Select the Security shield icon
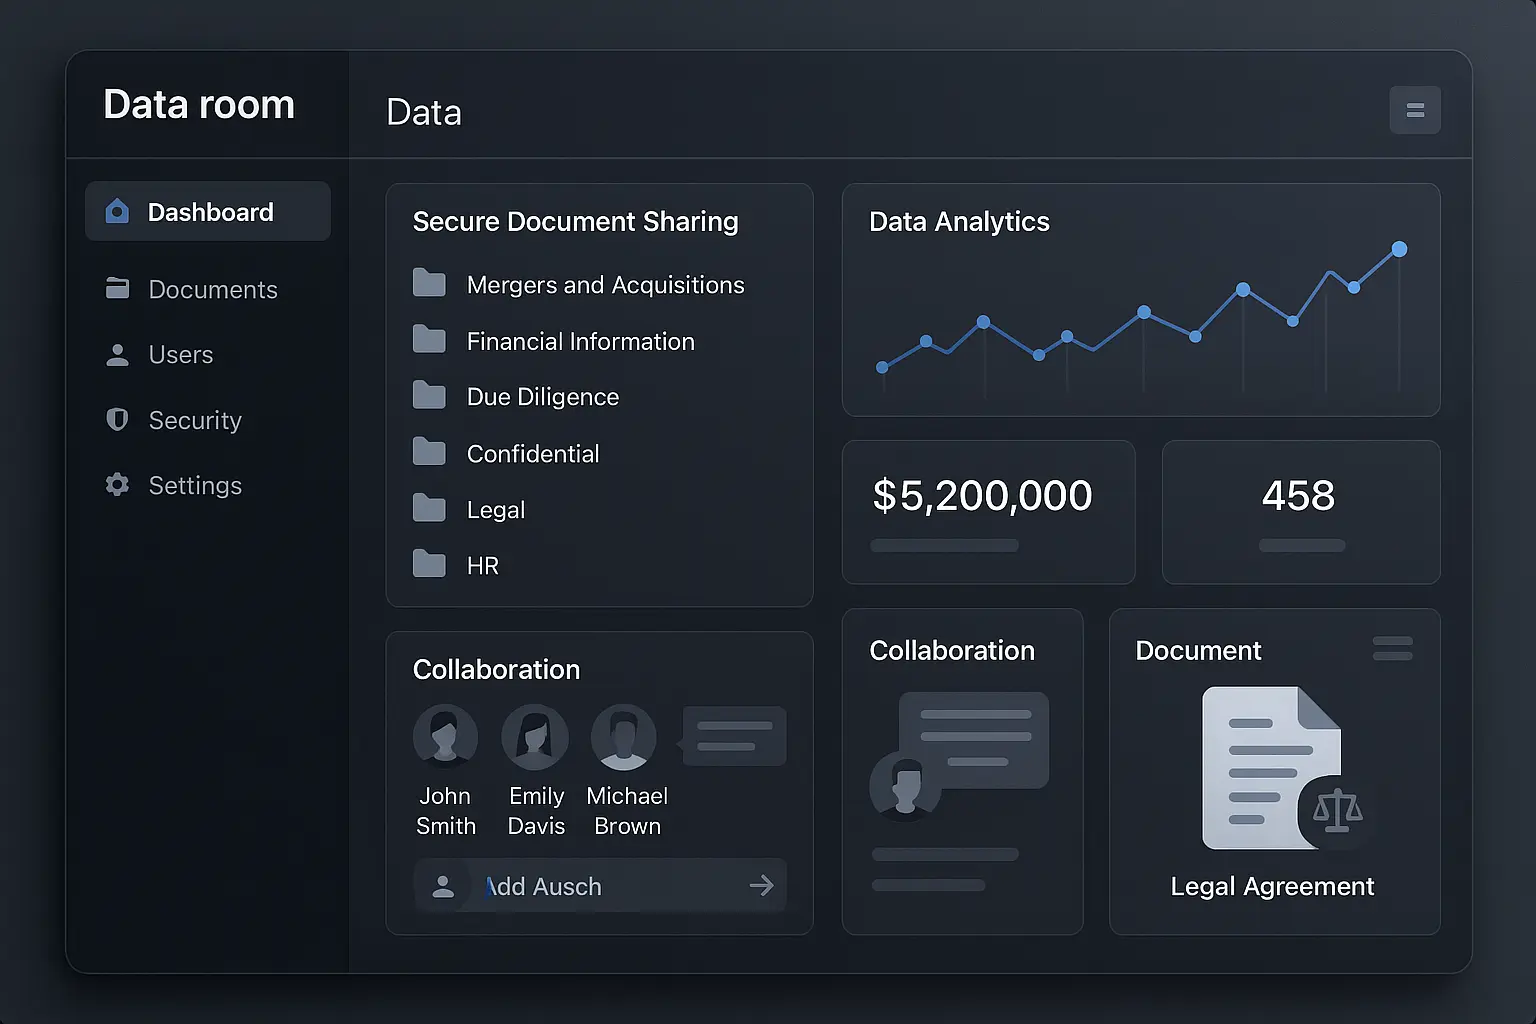1536x1024 pixels. [x=117, y=420]
